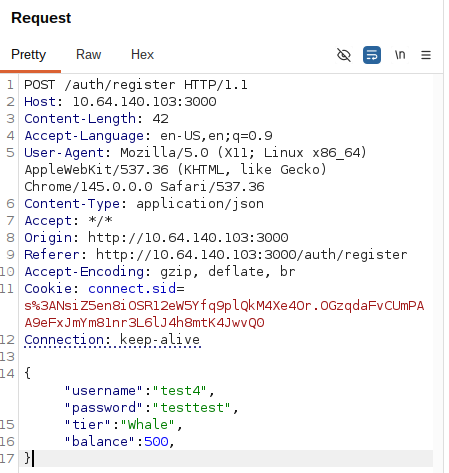This screenshot has width=449, height=473.
Task: Click the Chrome/145.0.0.0 Safari/537.36 text
Action: coord(144,187)
